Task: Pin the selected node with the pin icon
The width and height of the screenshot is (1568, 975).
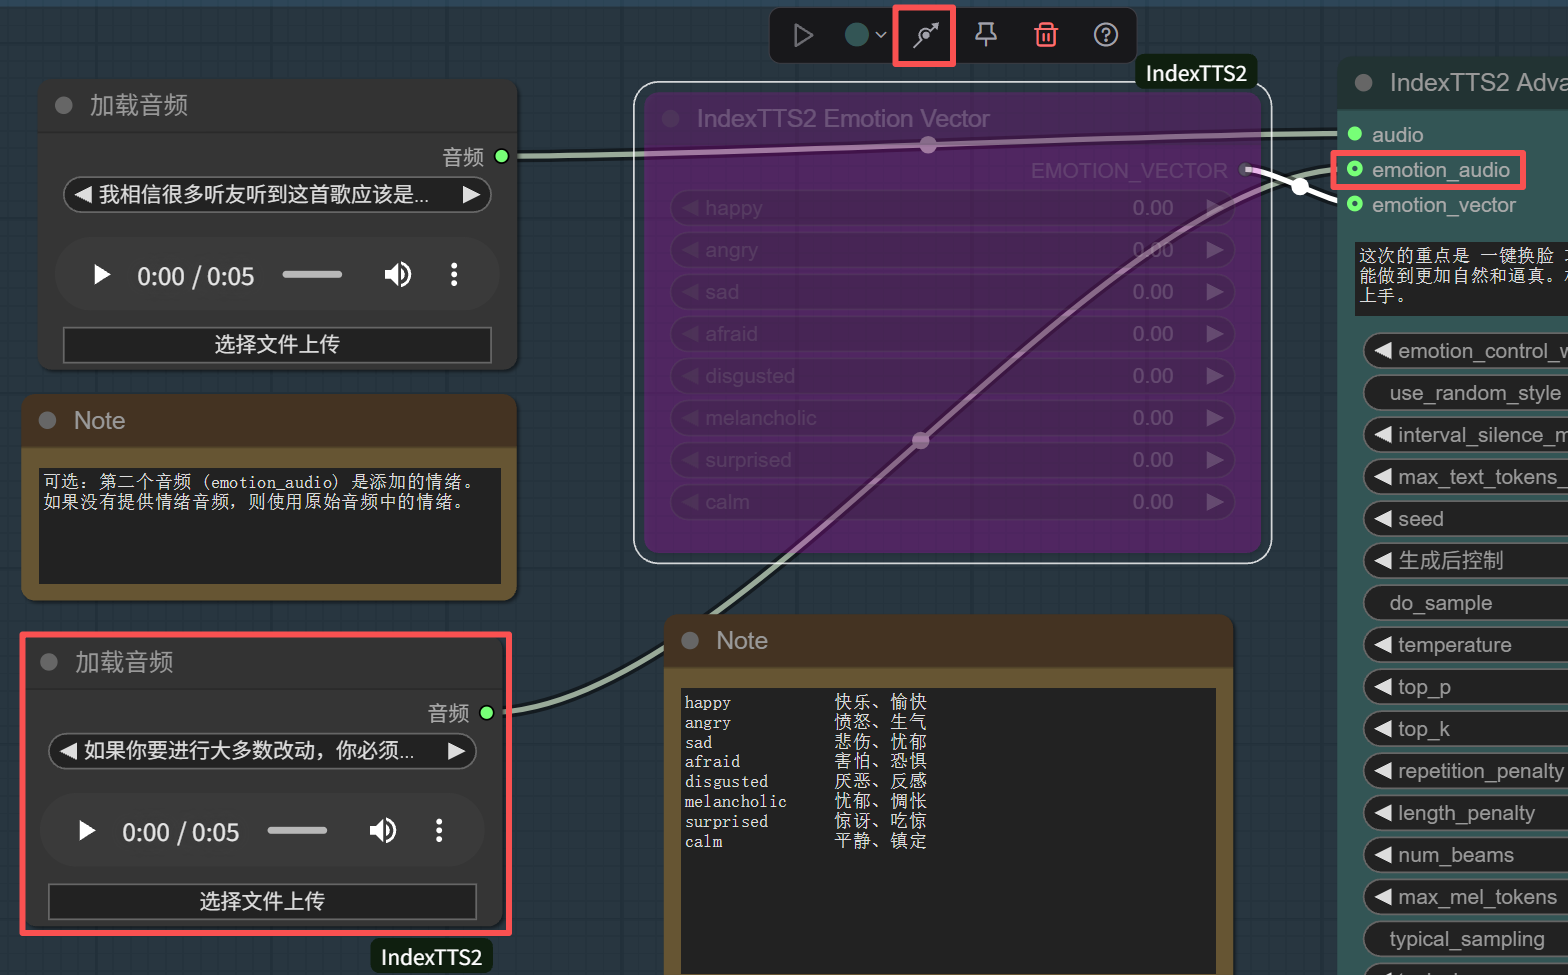Action: (x=986, y=36)
